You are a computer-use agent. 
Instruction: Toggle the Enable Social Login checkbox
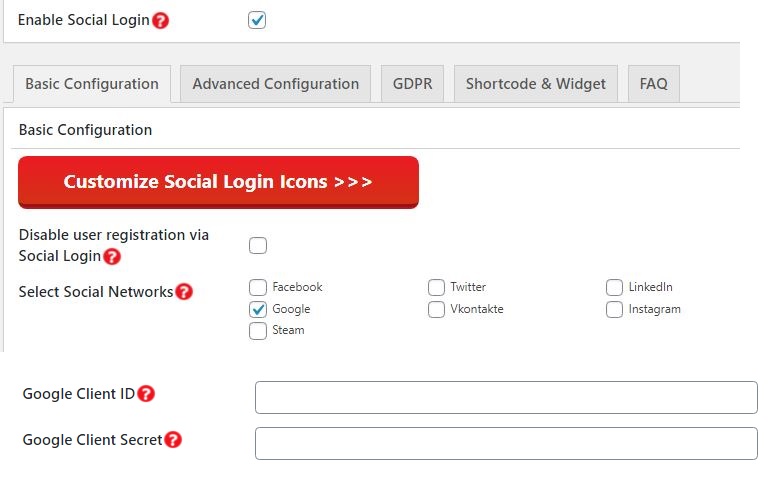(257, 20)
